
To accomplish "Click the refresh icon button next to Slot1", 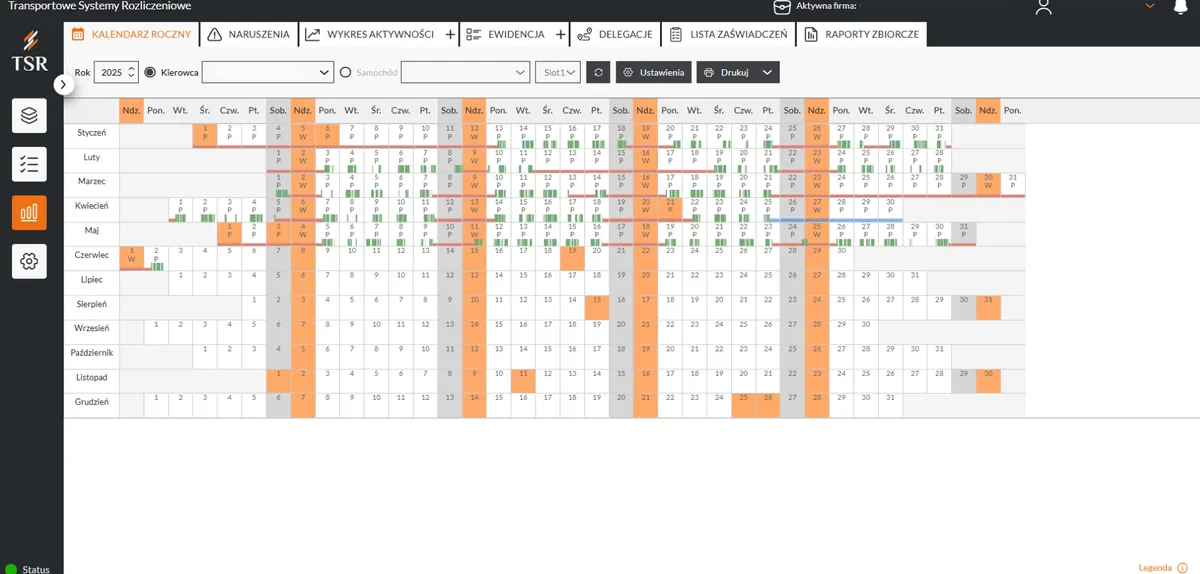I will 597,72.
